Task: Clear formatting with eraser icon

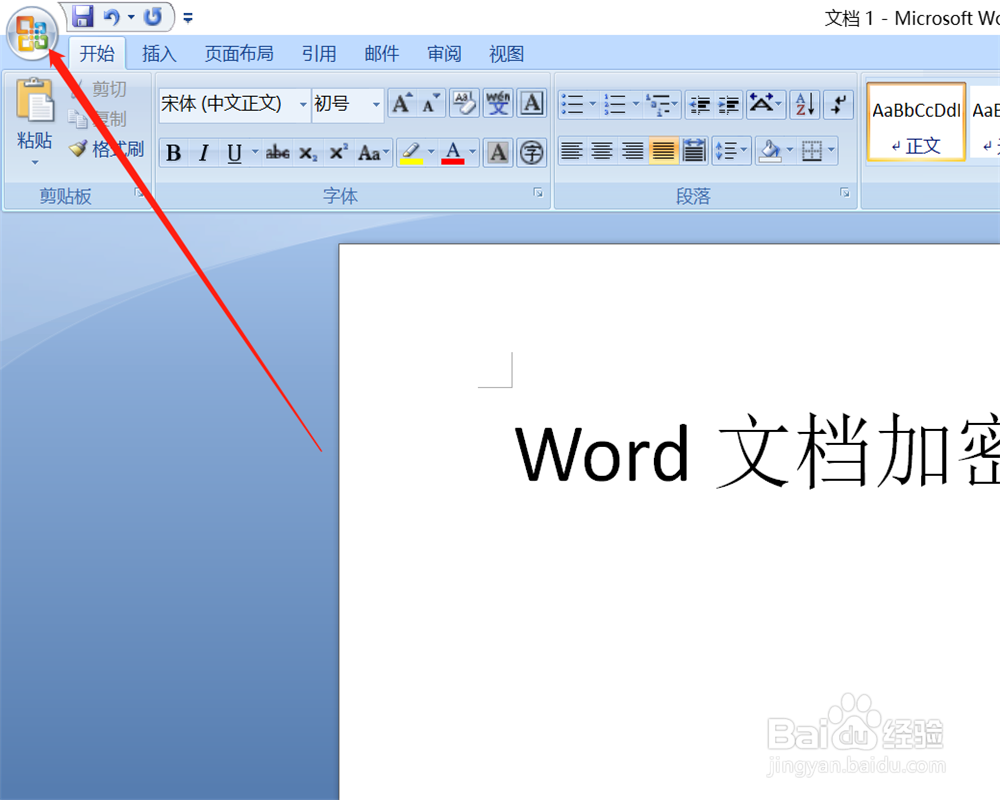Action: click(464, 103)
